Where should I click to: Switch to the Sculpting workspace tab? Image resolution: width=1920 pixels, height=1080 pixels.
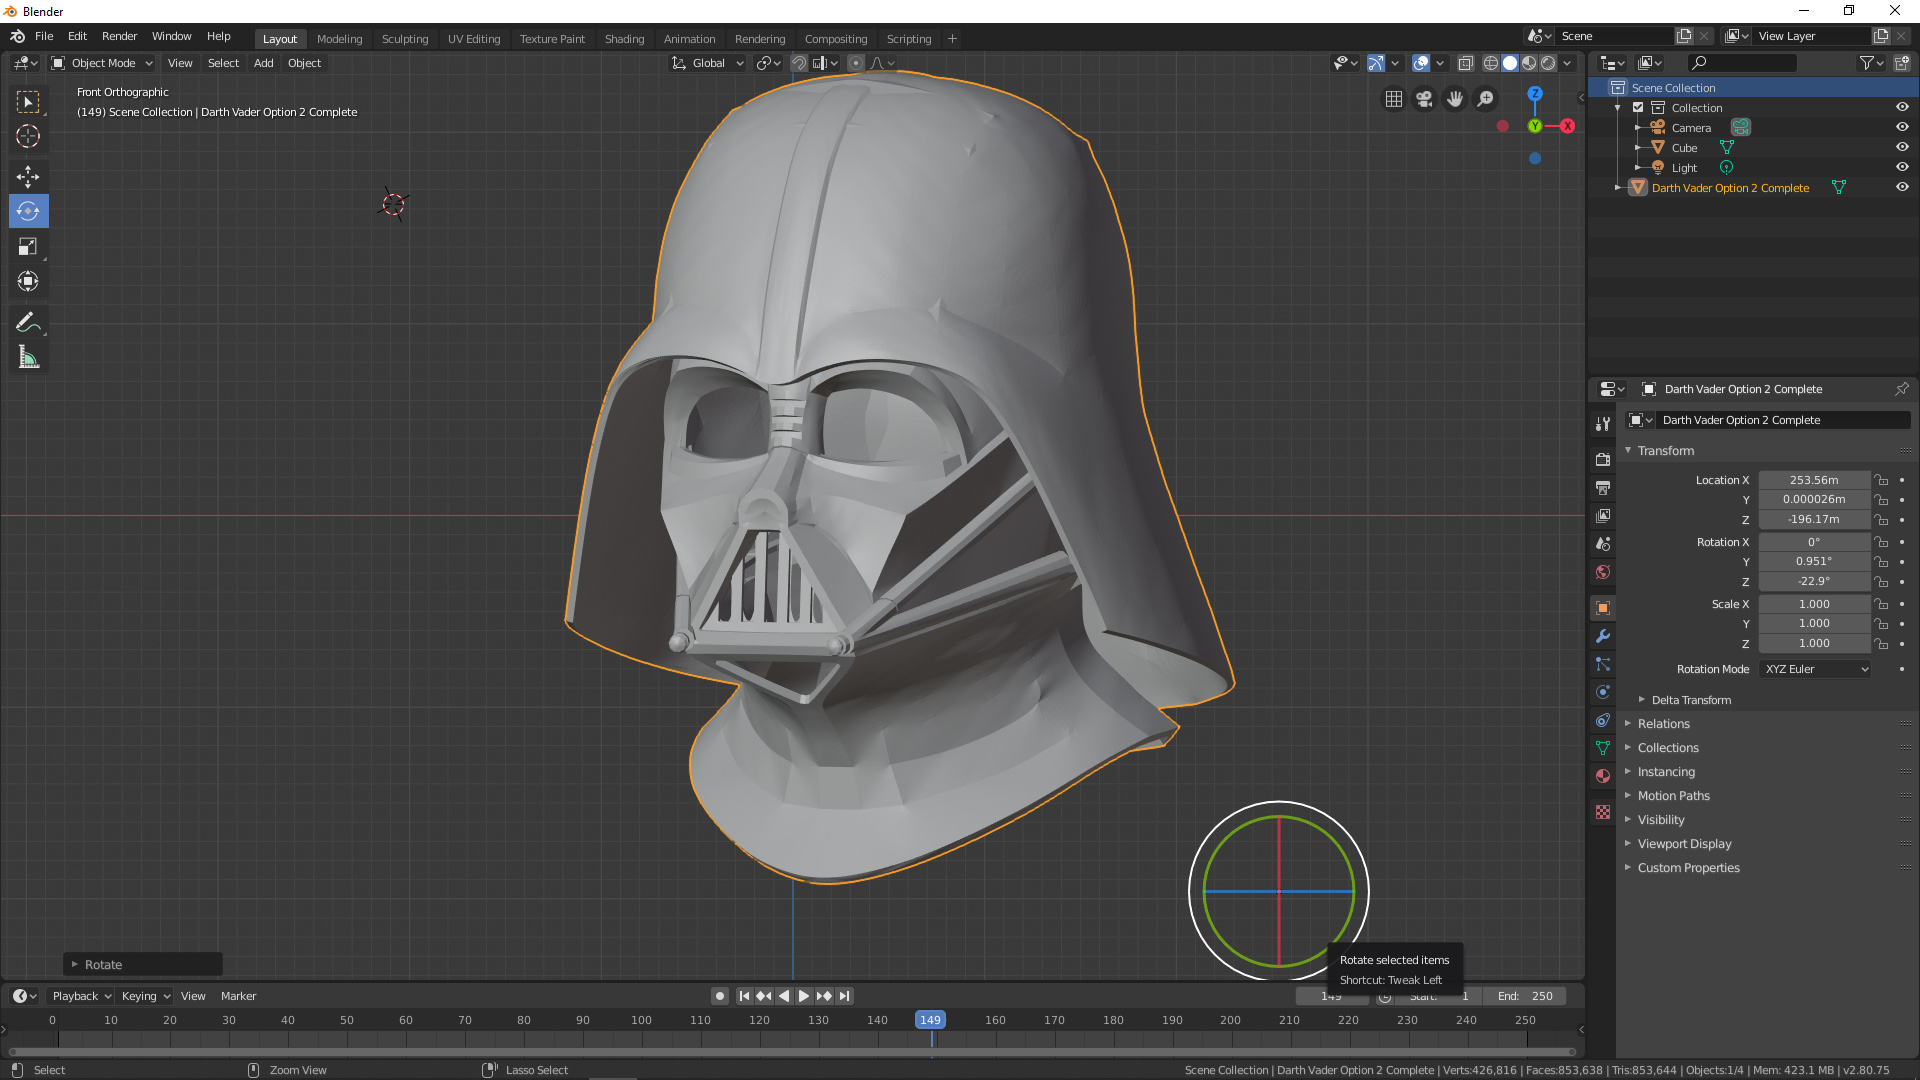click(405, 39)
